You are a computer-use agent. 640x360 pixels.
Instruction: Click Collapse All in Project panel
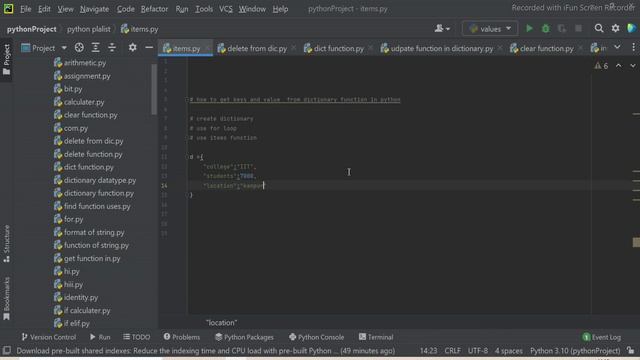tap(112, 48)
